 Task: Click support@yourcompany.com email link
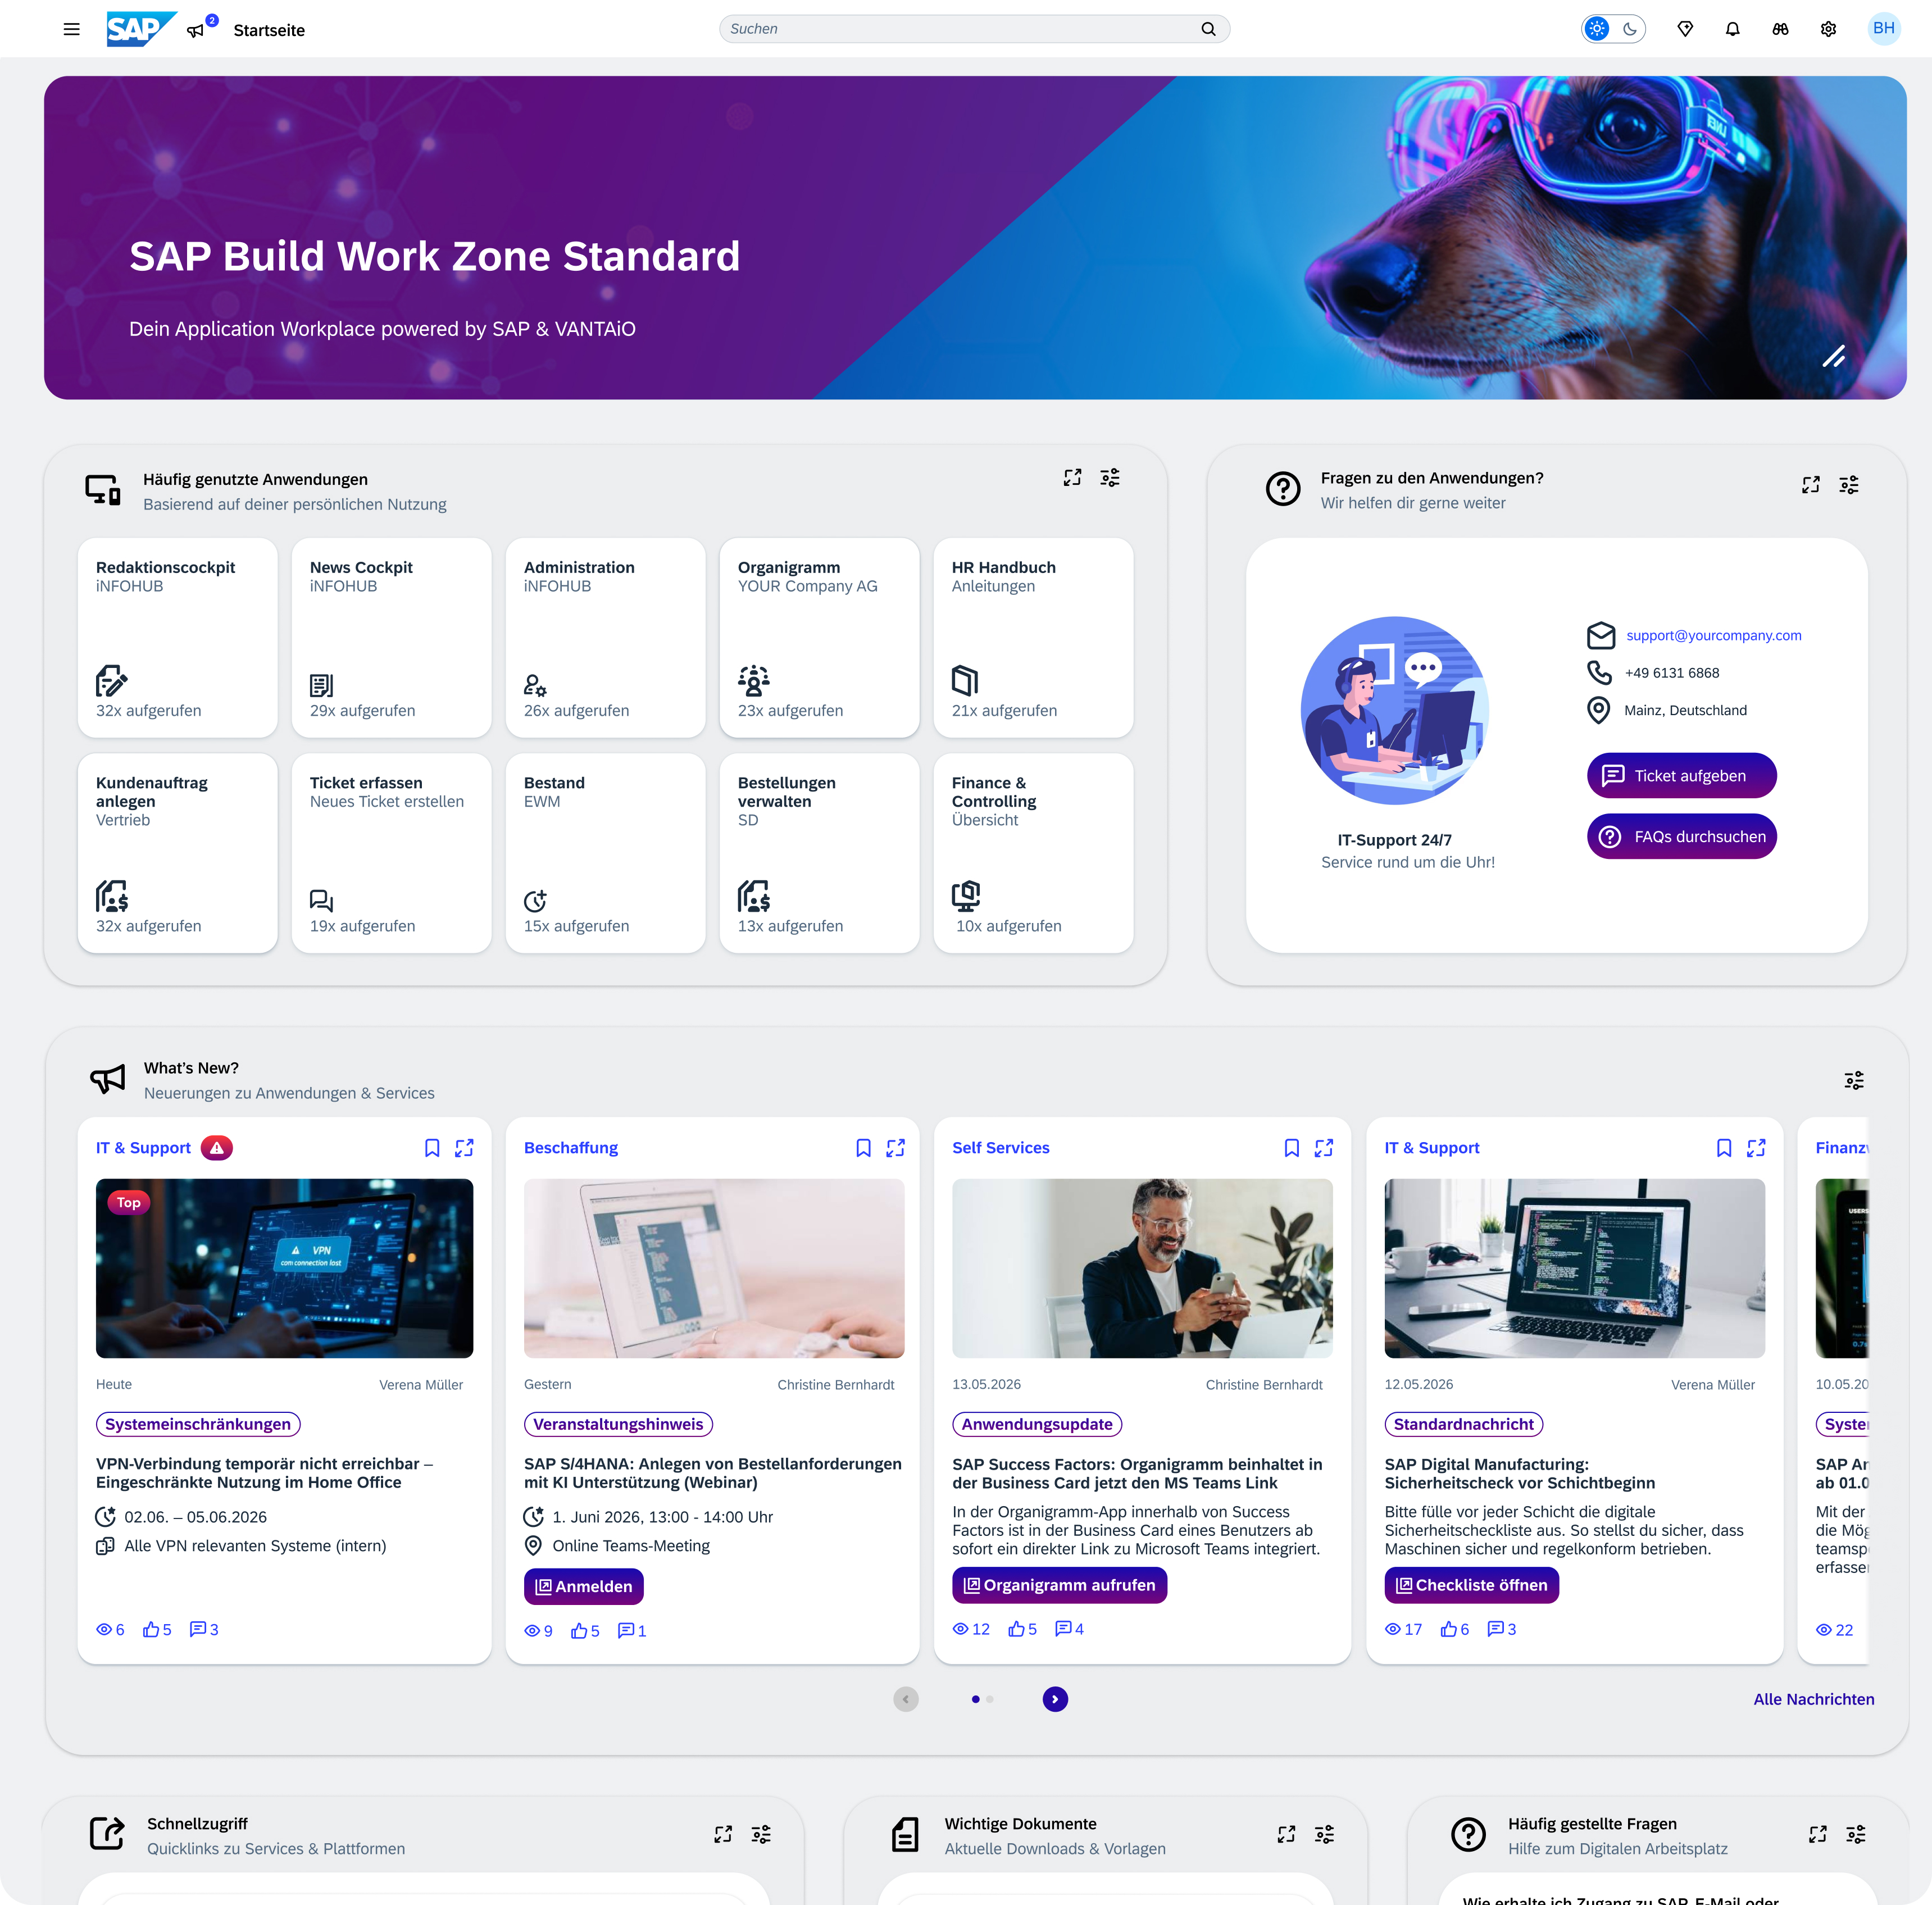(x=1714, y=635)
